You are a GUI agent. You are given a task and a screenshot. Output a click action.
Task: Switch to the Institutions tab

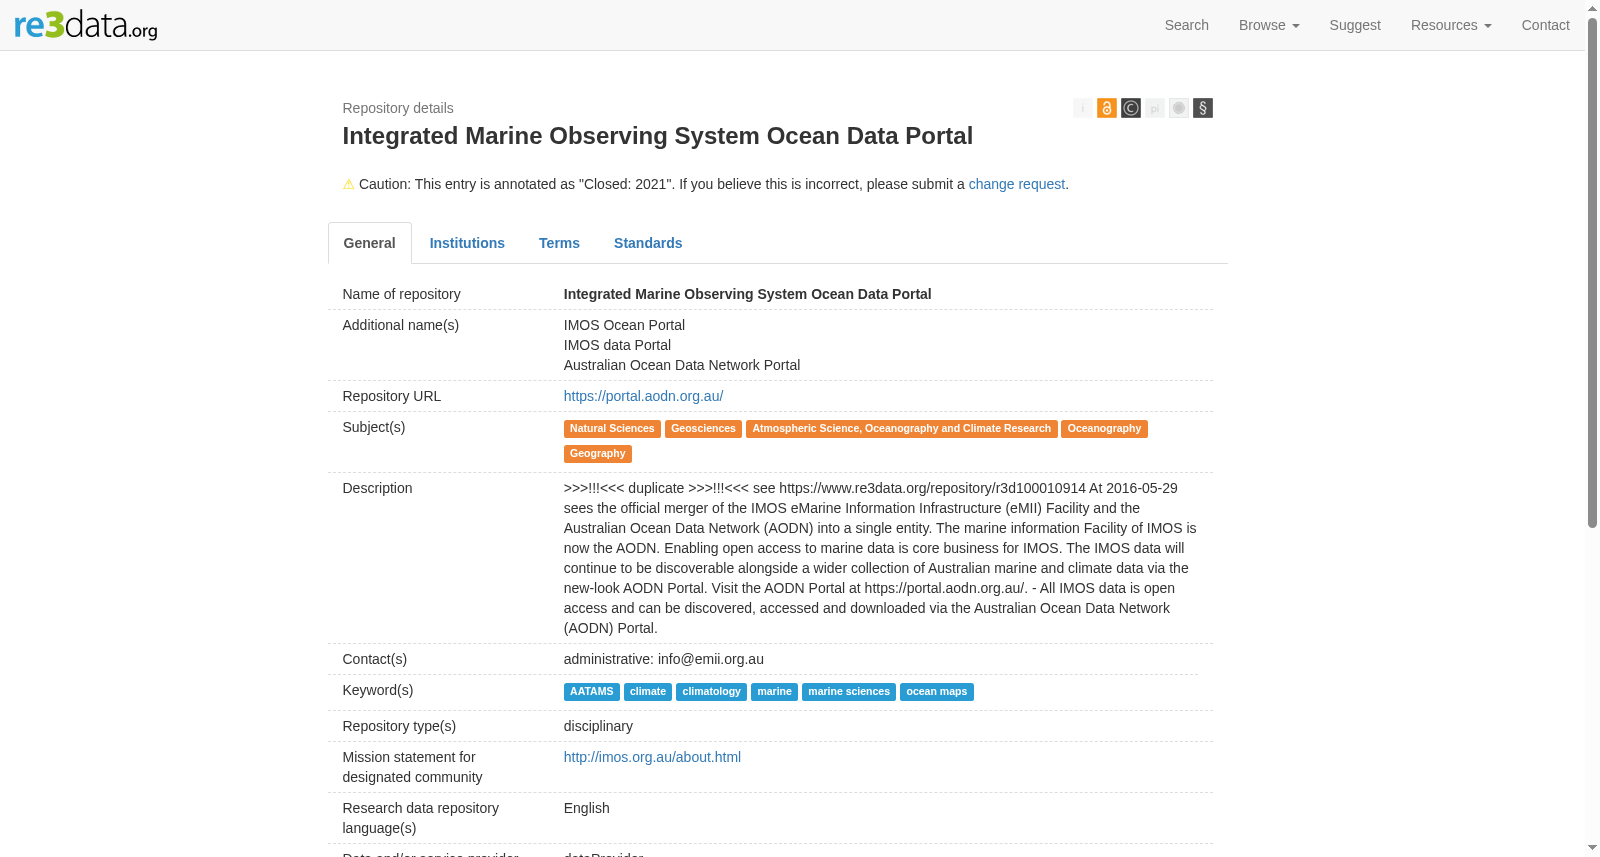pos(467,243)
